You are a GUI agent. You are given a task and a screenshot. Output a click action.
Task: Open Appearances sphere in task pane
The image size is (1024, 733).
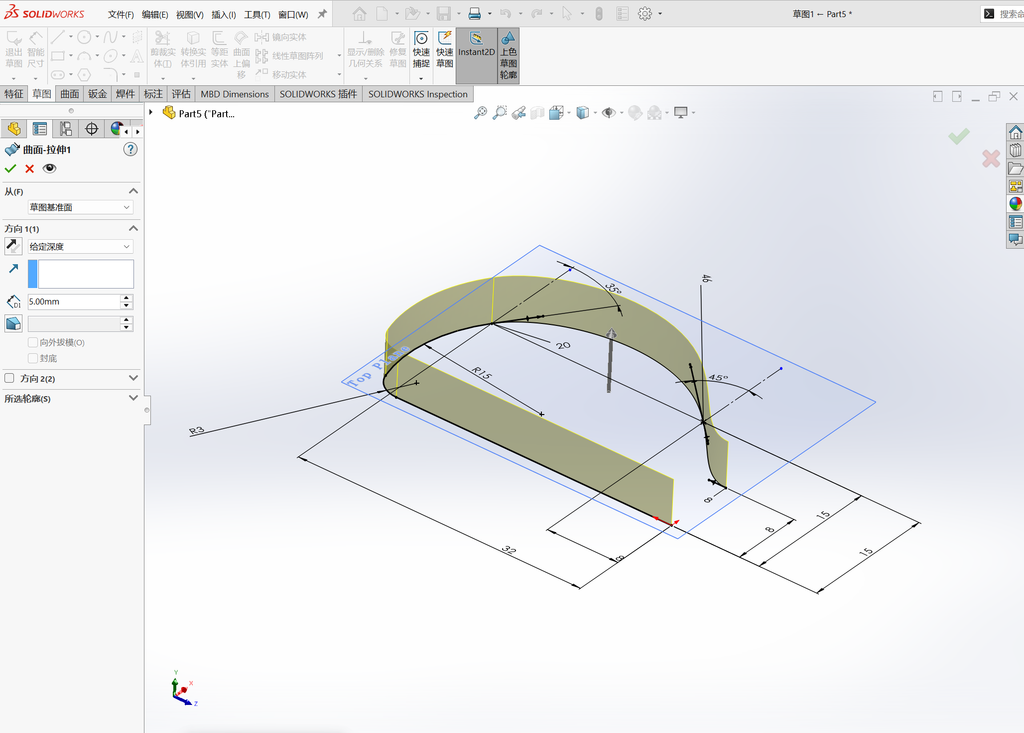tap(1016, 204)
